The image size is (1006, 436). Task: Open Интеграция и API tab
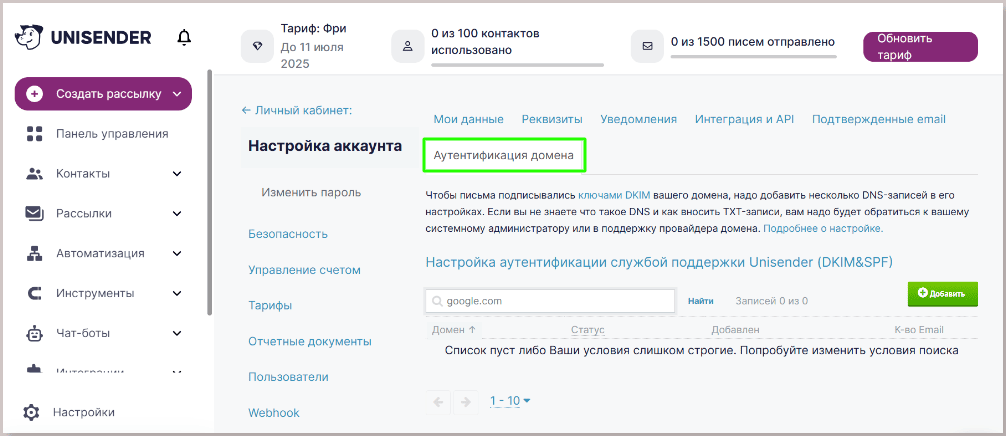(x=744, y=119)
